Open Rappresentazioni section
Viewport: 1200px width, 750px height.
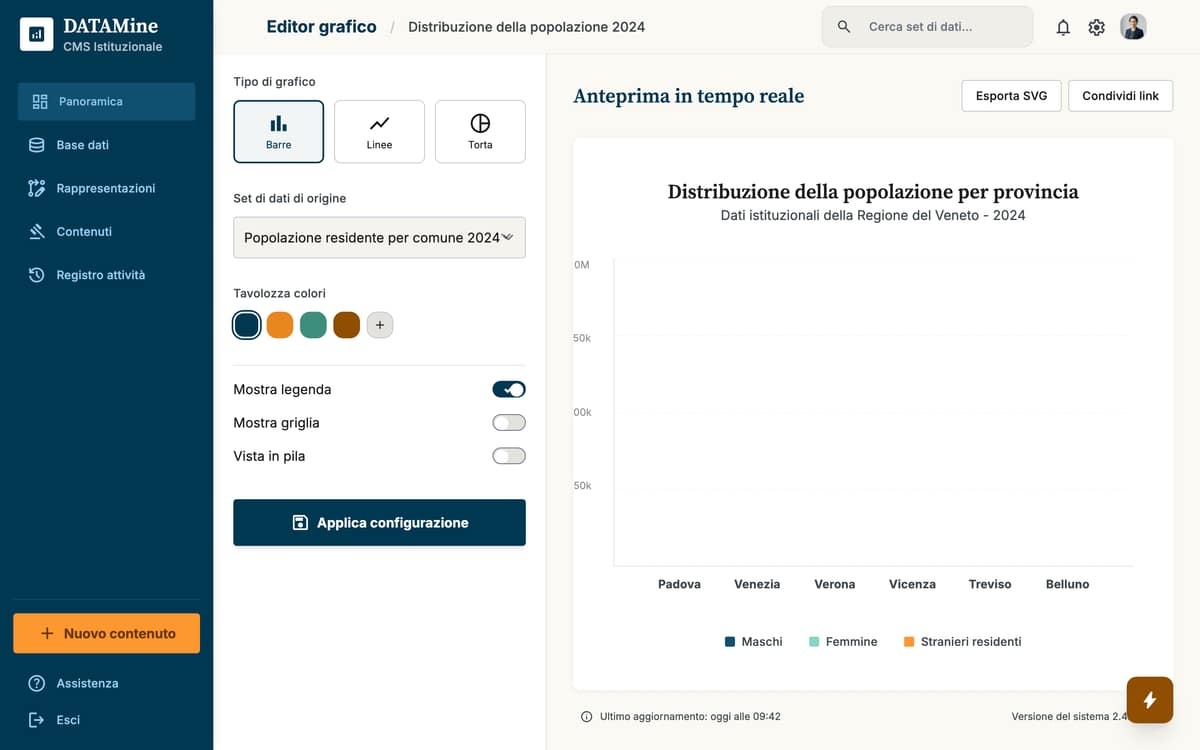(x=106, y=188)
